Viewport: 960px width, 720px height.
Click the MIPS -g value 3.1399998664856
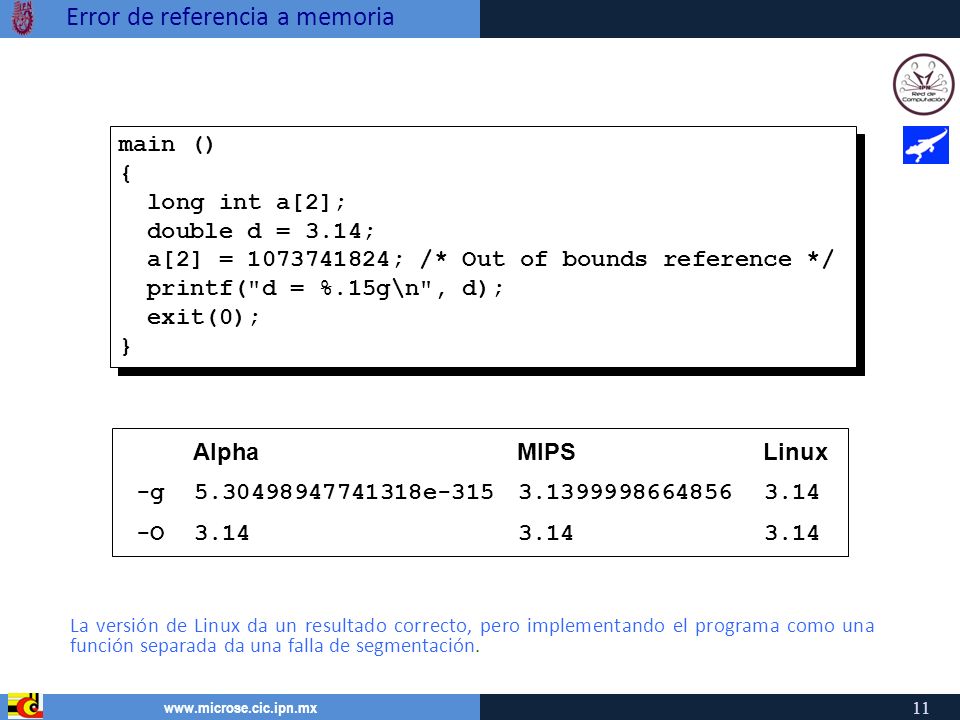click(x=625, y=492)
